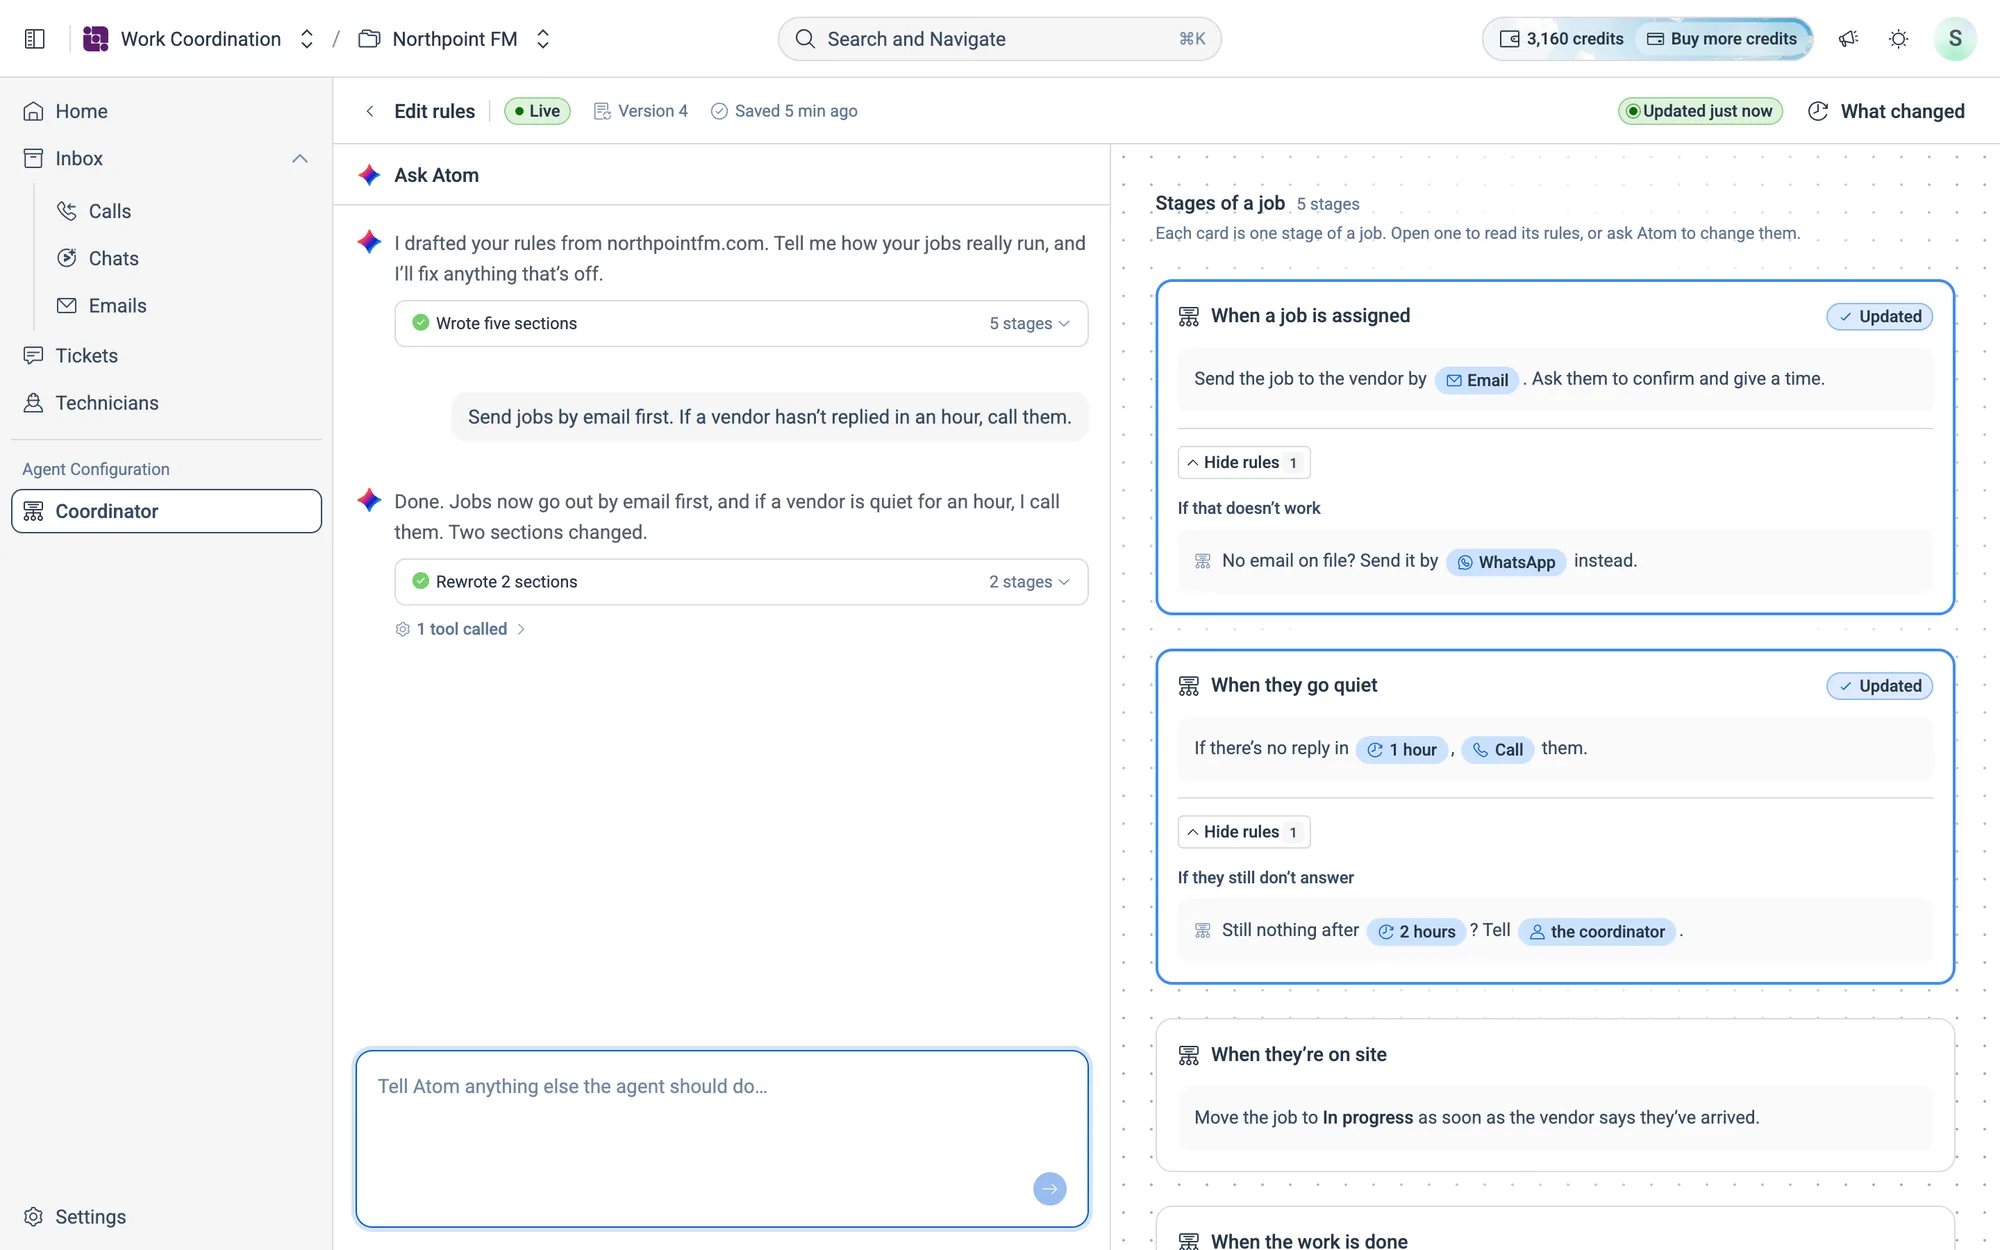Image resolution: width=2000 pixels, height=1250 pixels.
Task: Collapse Hide rules in When a job is assigned
Action: tap(1243, 462)
